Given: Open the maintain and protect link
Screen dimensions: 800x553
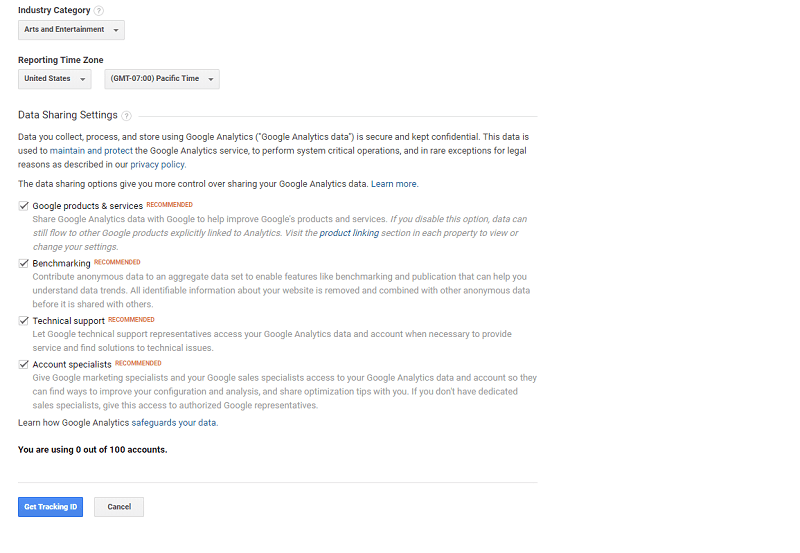Looking at the screenshot, I should [x=91, y=150].
